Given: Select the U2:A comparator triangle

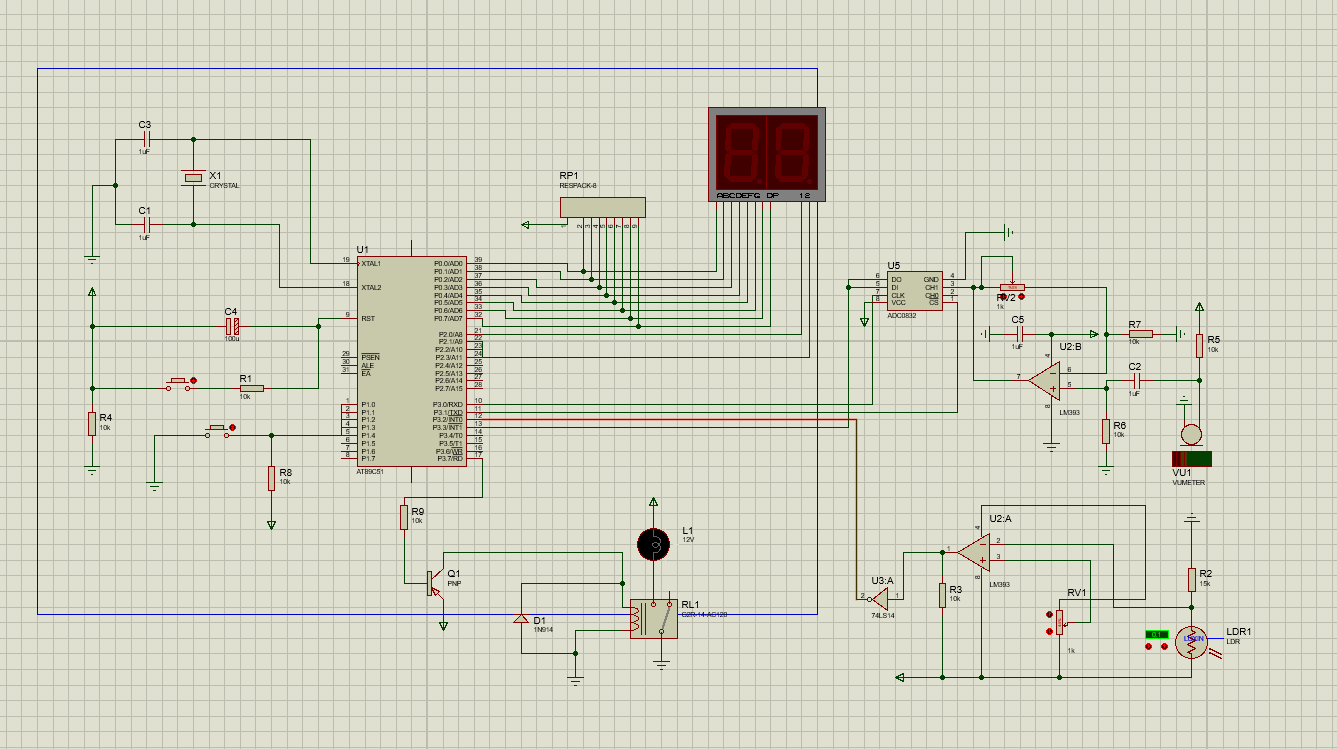Looking at the screenshot, I should [x=973, y=550].
